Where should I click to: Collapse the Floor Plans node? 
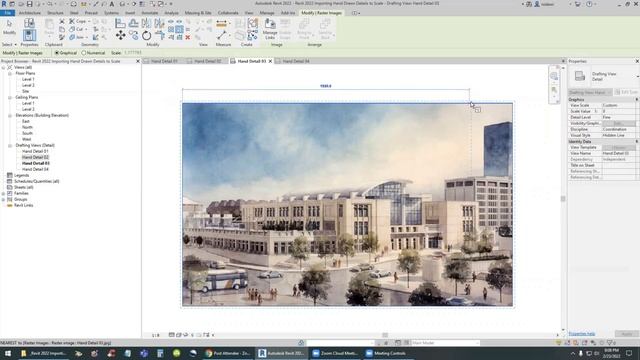(x=10, y=73)
